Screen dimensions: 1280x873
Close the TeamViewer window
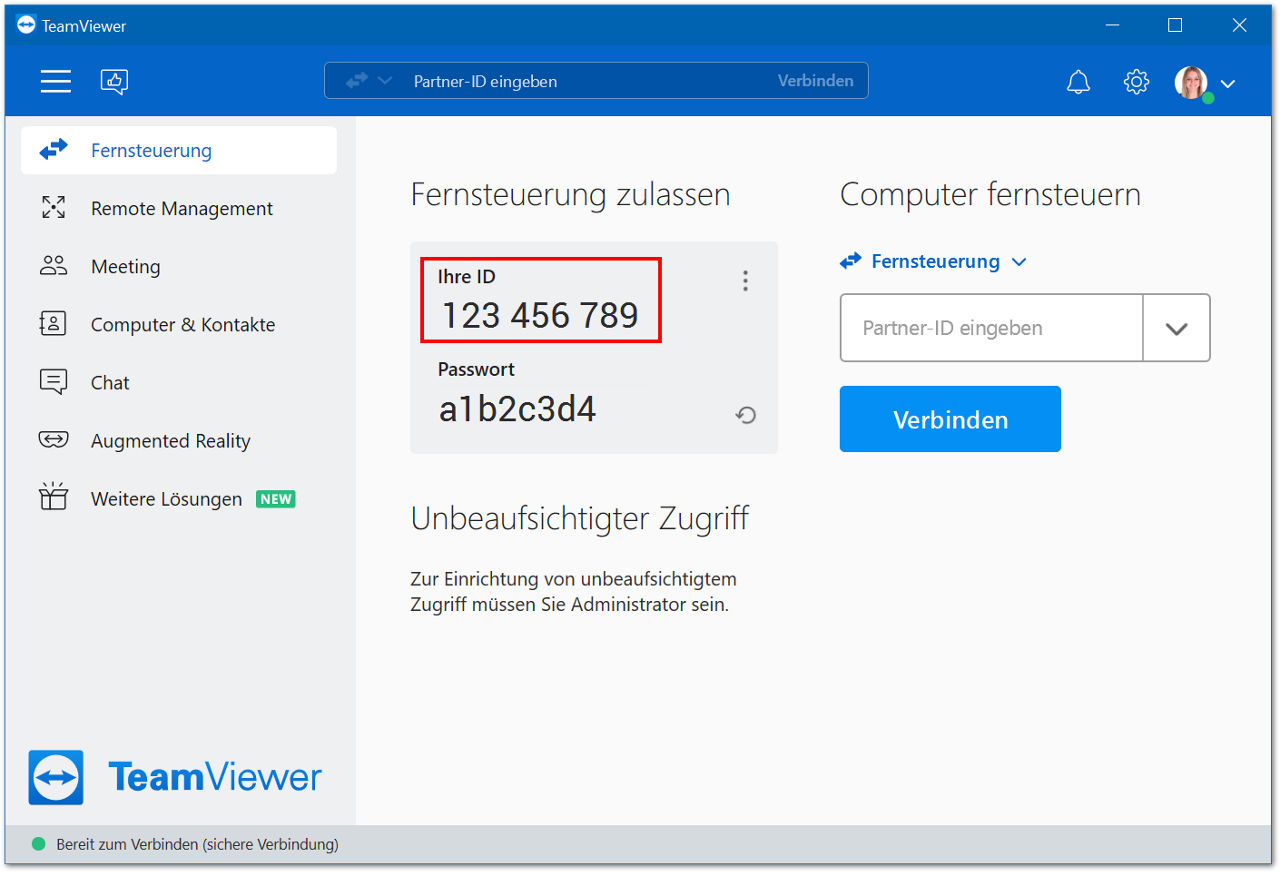click(x=1239, y=26)
